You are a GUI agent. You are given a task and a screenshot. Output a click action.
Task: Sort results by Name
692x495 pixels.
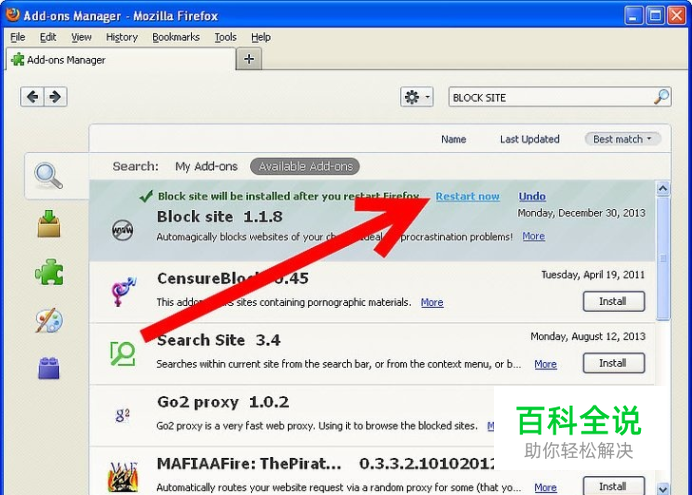point(453,139)
